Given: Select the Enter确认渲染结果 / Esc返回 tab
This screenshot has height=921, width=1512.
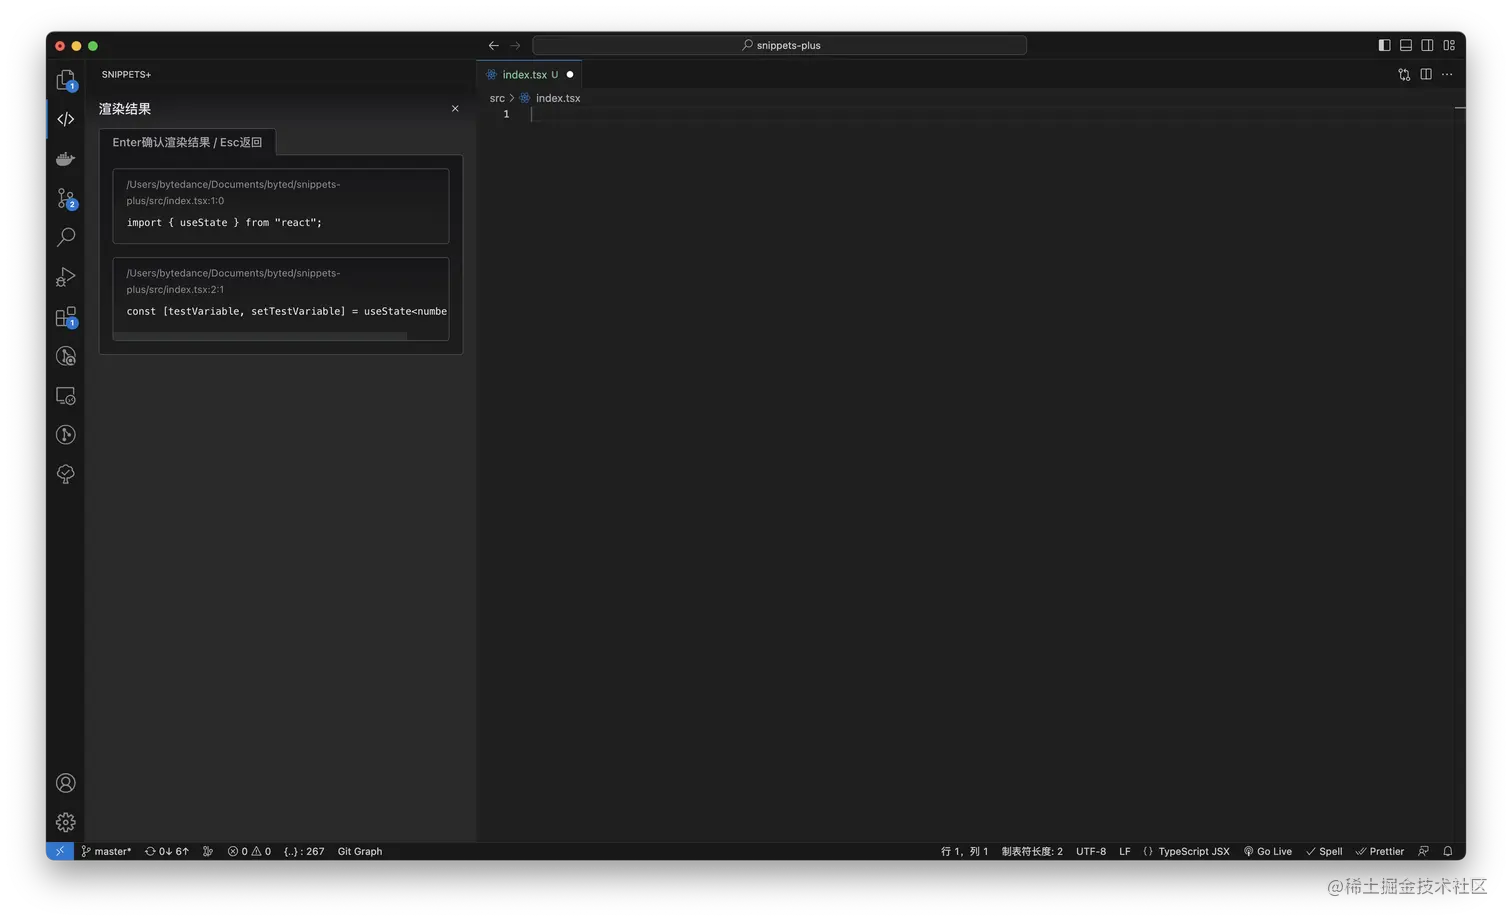Looking at the screenshot, I should click(x=187, y=142).
